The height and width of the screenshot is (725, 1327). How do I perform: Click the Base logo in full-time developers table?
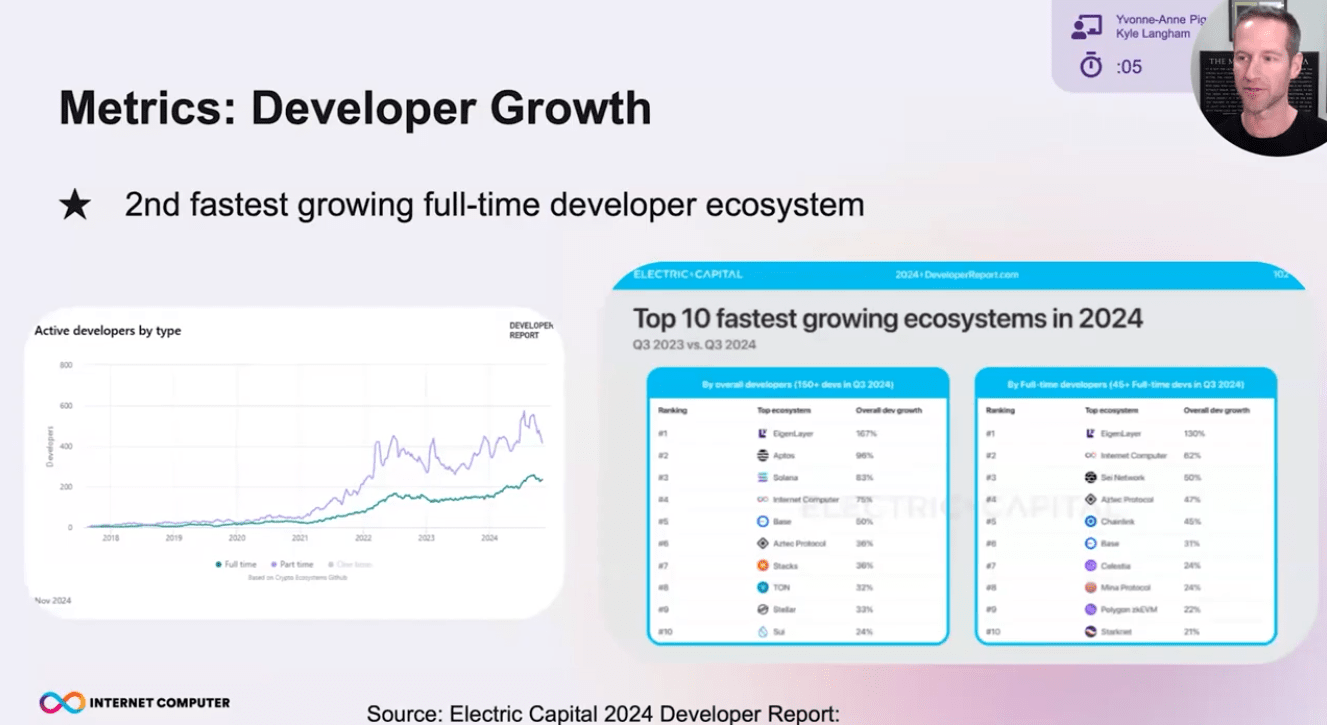pyautogui.click(x=1091, y=543)
